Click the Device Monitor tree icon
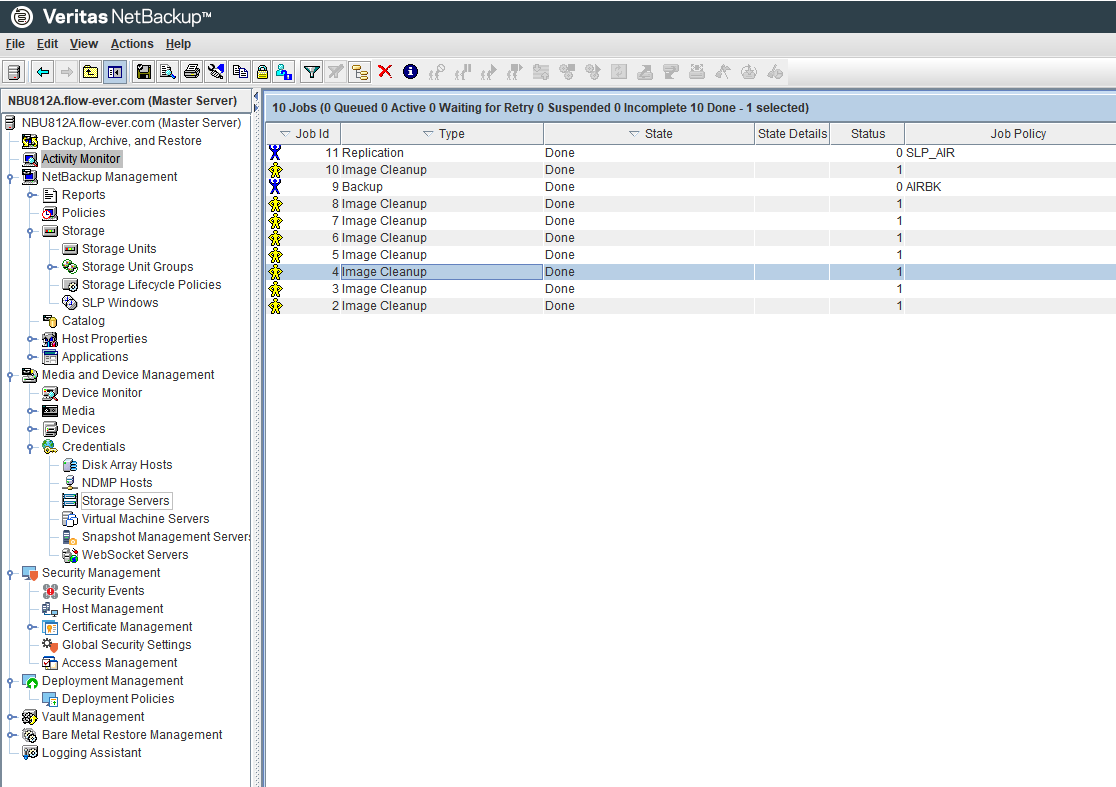Screen dimensions: 1116x787 50,393
